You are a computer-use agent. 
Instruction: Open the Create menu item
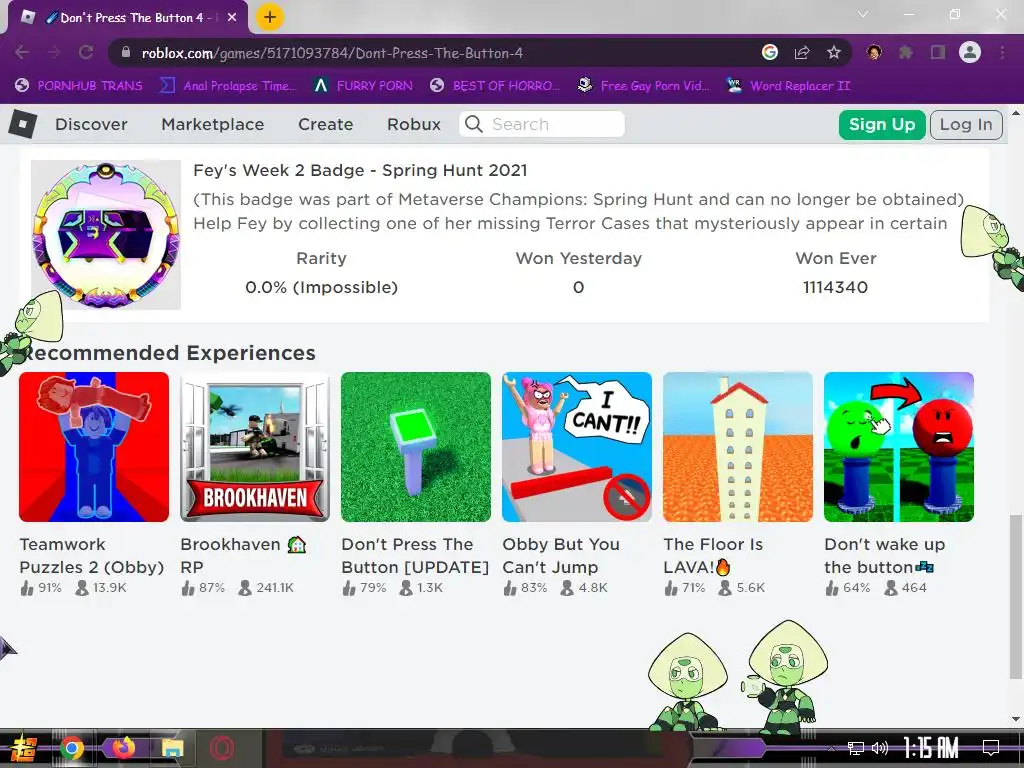tap(325, 124)
